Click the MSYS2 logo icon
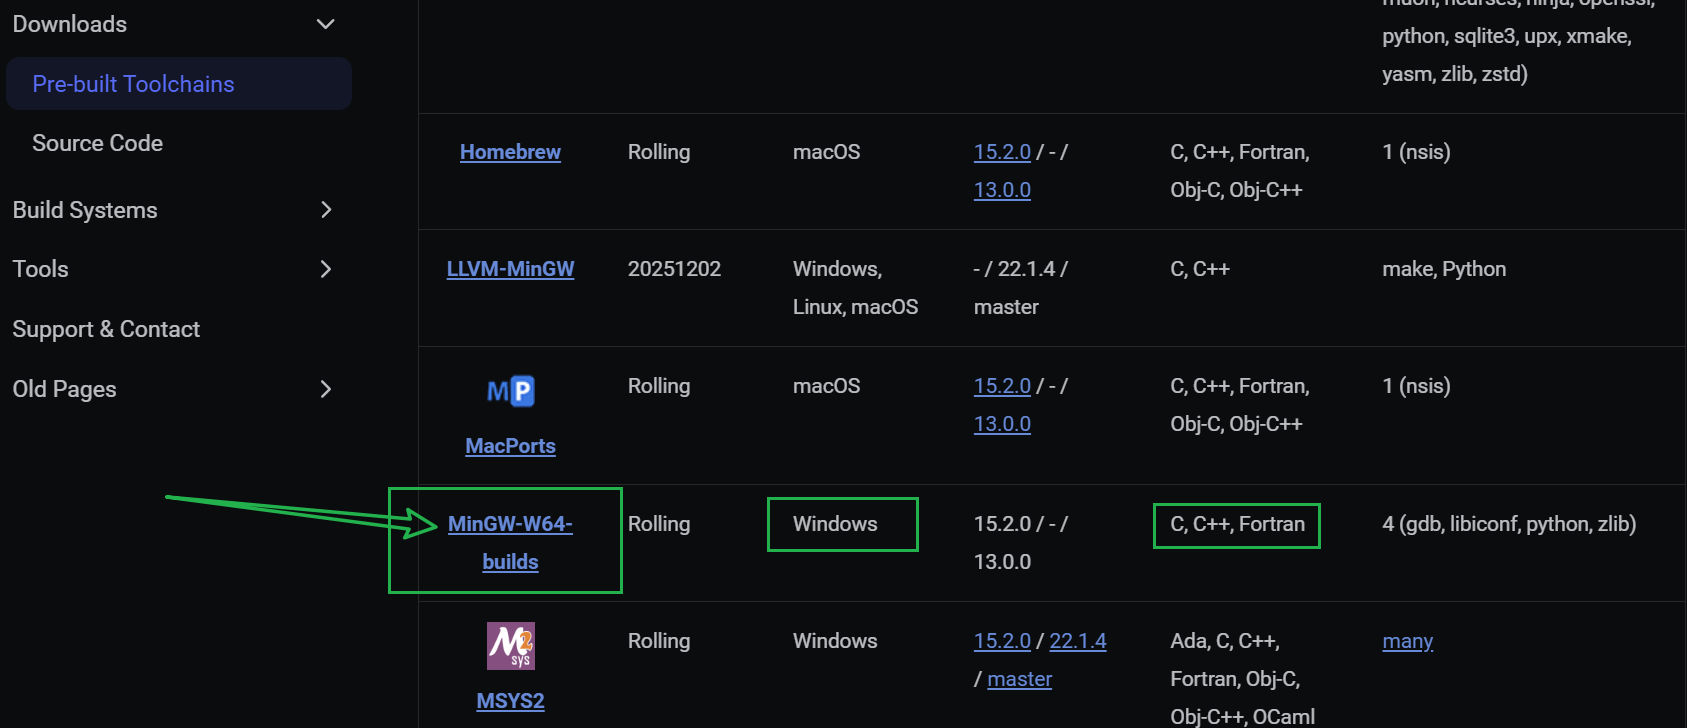This screenshot has height=728, width=1687. coord(511,646)
